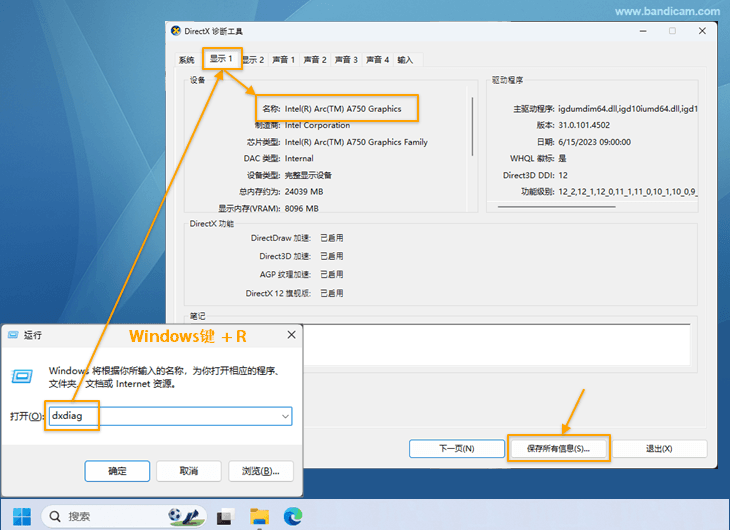Click the Run dialog title bar icon
The image size is (730, 530).
[x=13, y=335]
